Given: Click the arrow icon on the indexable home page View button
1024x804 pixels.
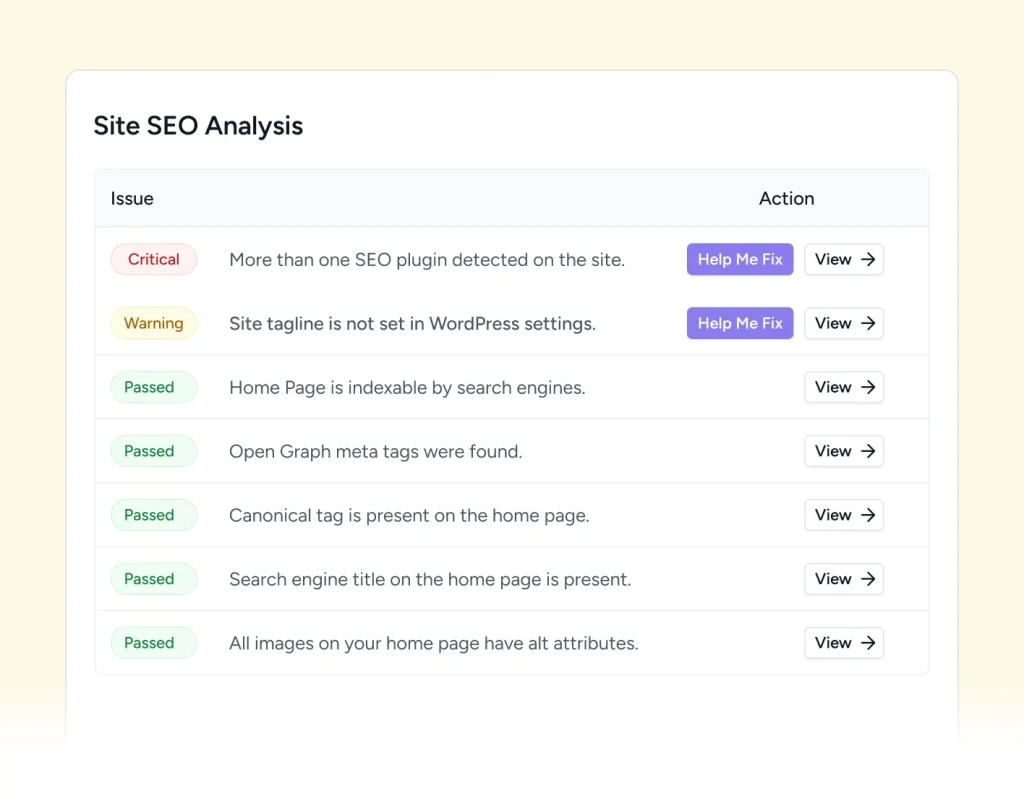Looking at the screenshot, I should click(x=870, y=387).
